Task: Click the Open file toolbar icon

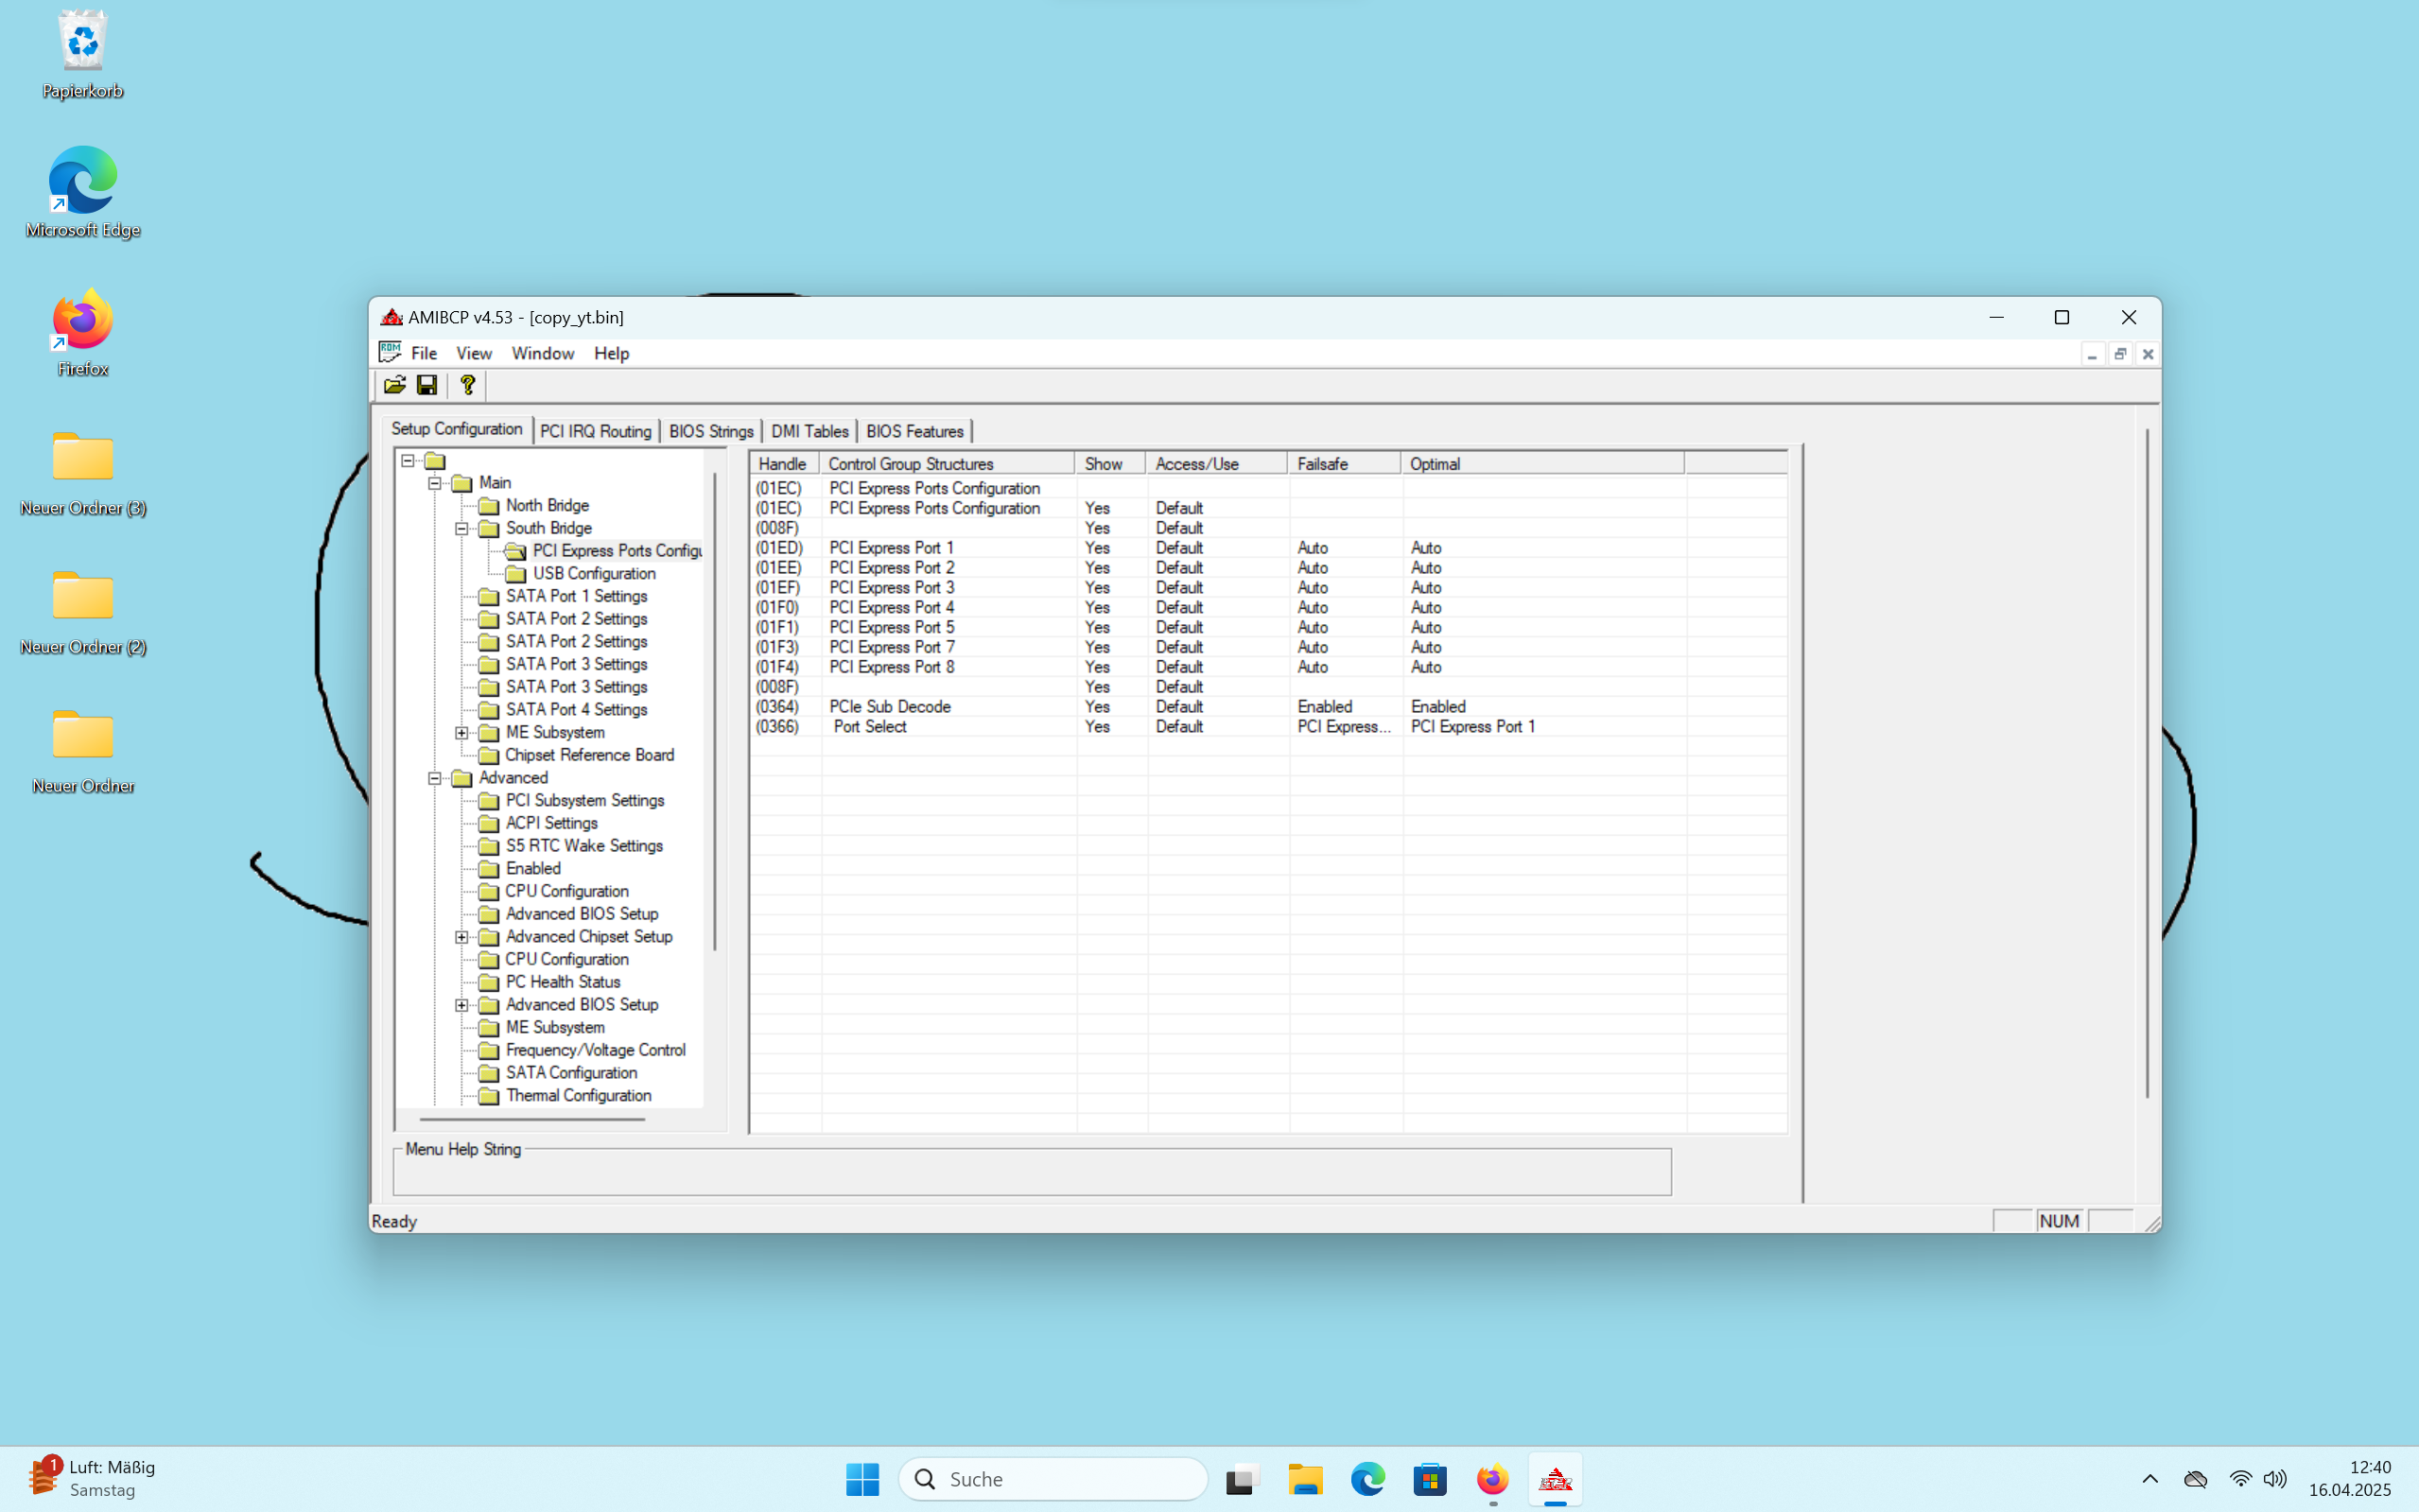Action: 394,385
